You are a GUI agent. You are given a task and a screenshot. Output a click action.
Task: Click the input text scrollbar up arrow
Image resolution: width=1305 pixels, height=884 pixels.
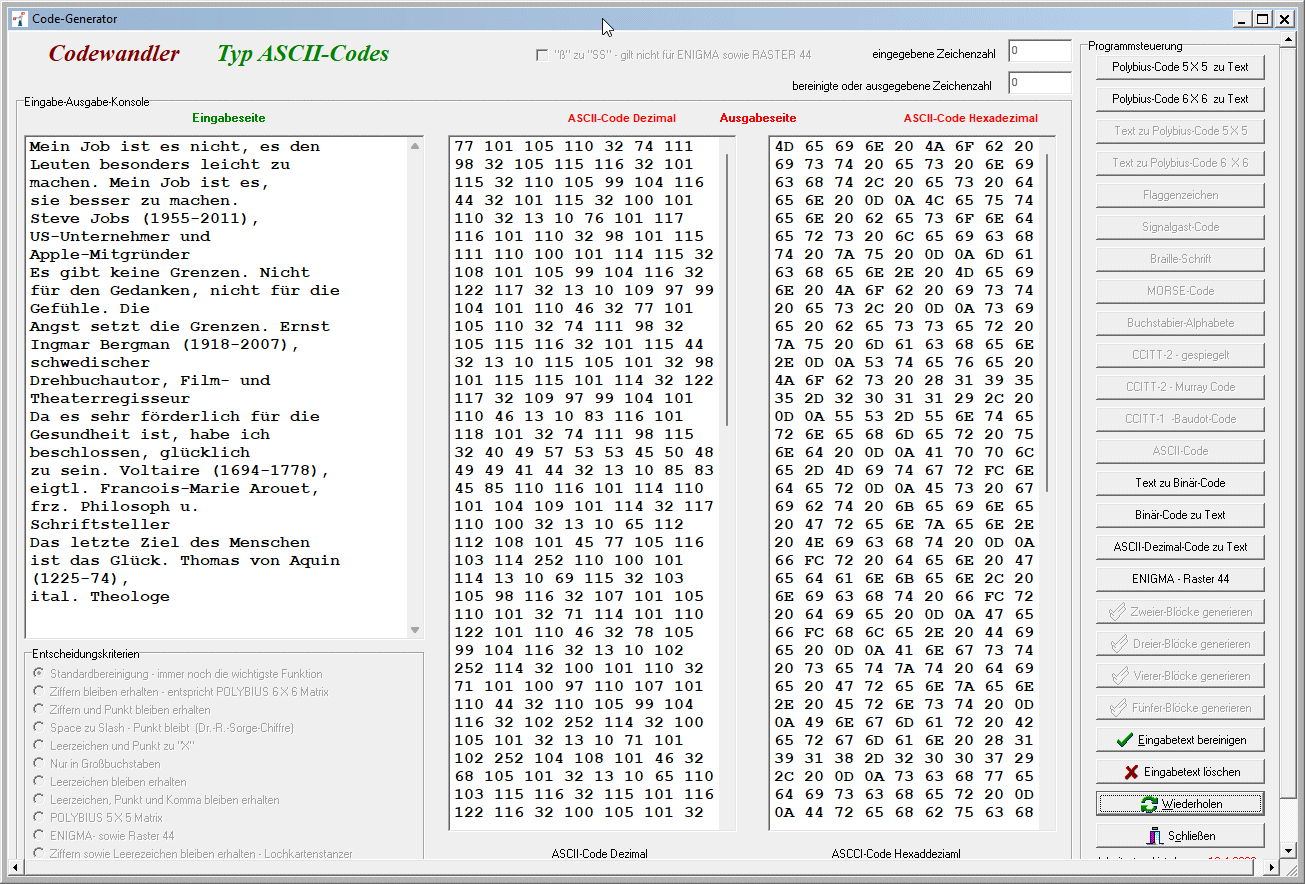click(415, 146)
